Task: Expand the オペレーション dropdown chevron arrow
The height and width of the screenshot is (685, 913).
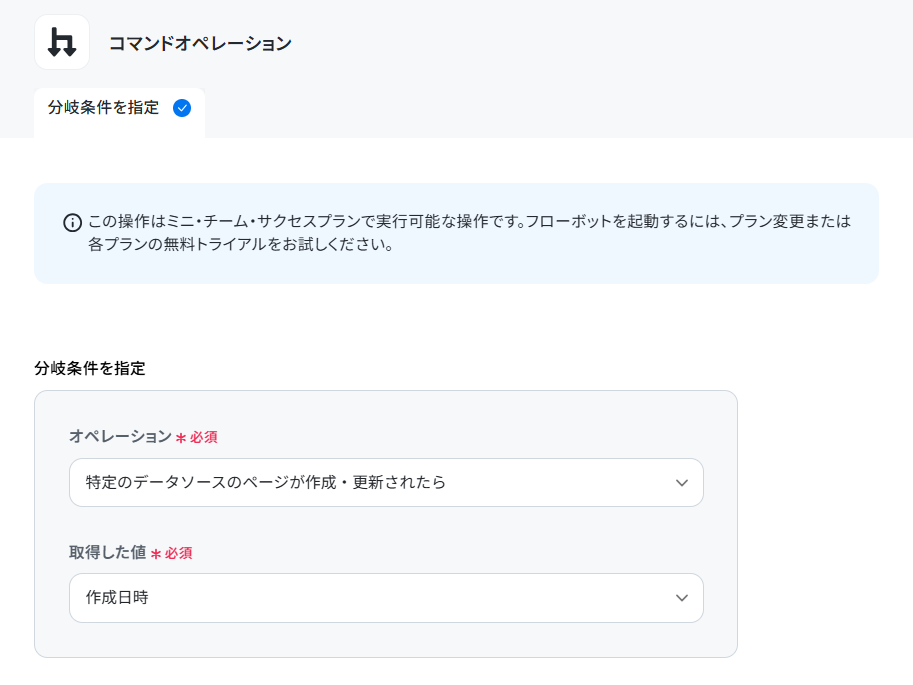Action: (x=682, y=483)
